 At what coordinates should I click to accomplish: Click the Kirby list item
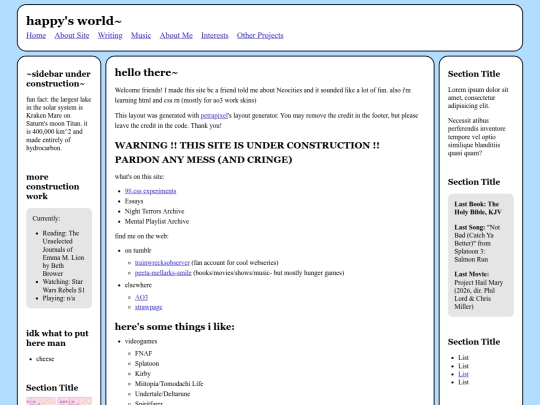pyautogui.click(x=143, y=374)
